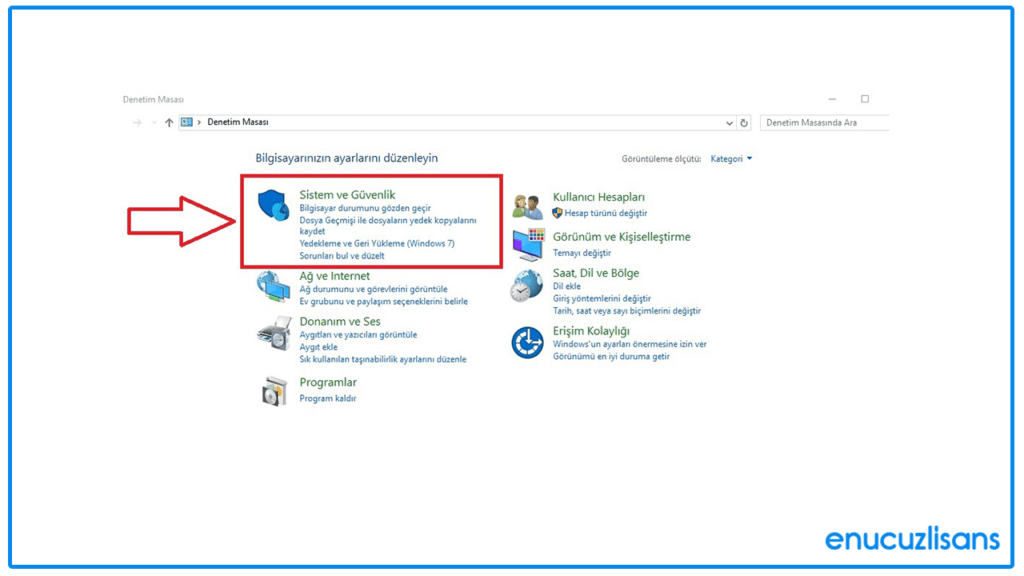
Task: Open Bilgisayar durumunu gözden geçir
Action: tap(364, 206)
